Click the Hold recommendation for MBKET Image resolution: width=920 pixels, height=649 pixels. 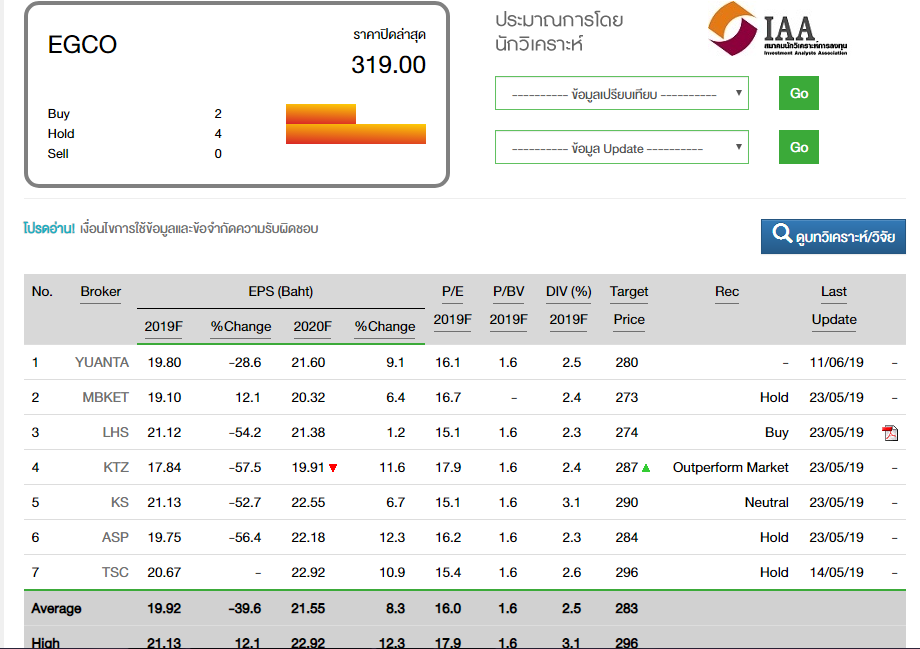click(x=774, y=397)
